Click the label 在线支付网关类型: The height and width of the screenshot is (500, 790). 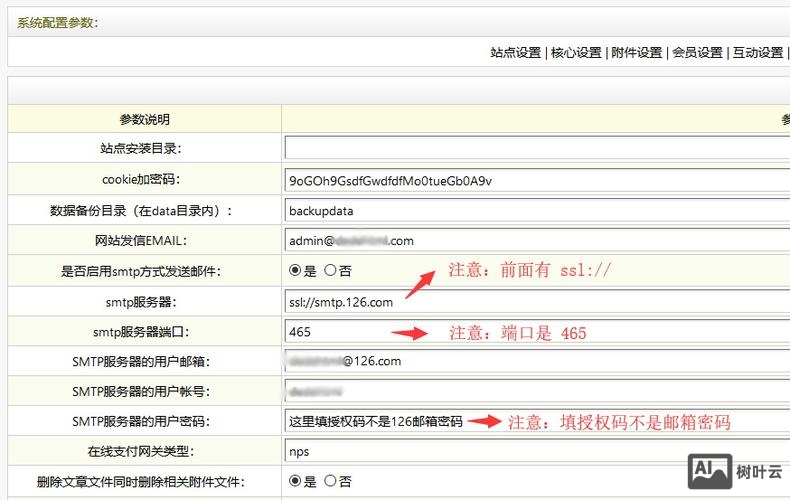(x=141, y=452)
